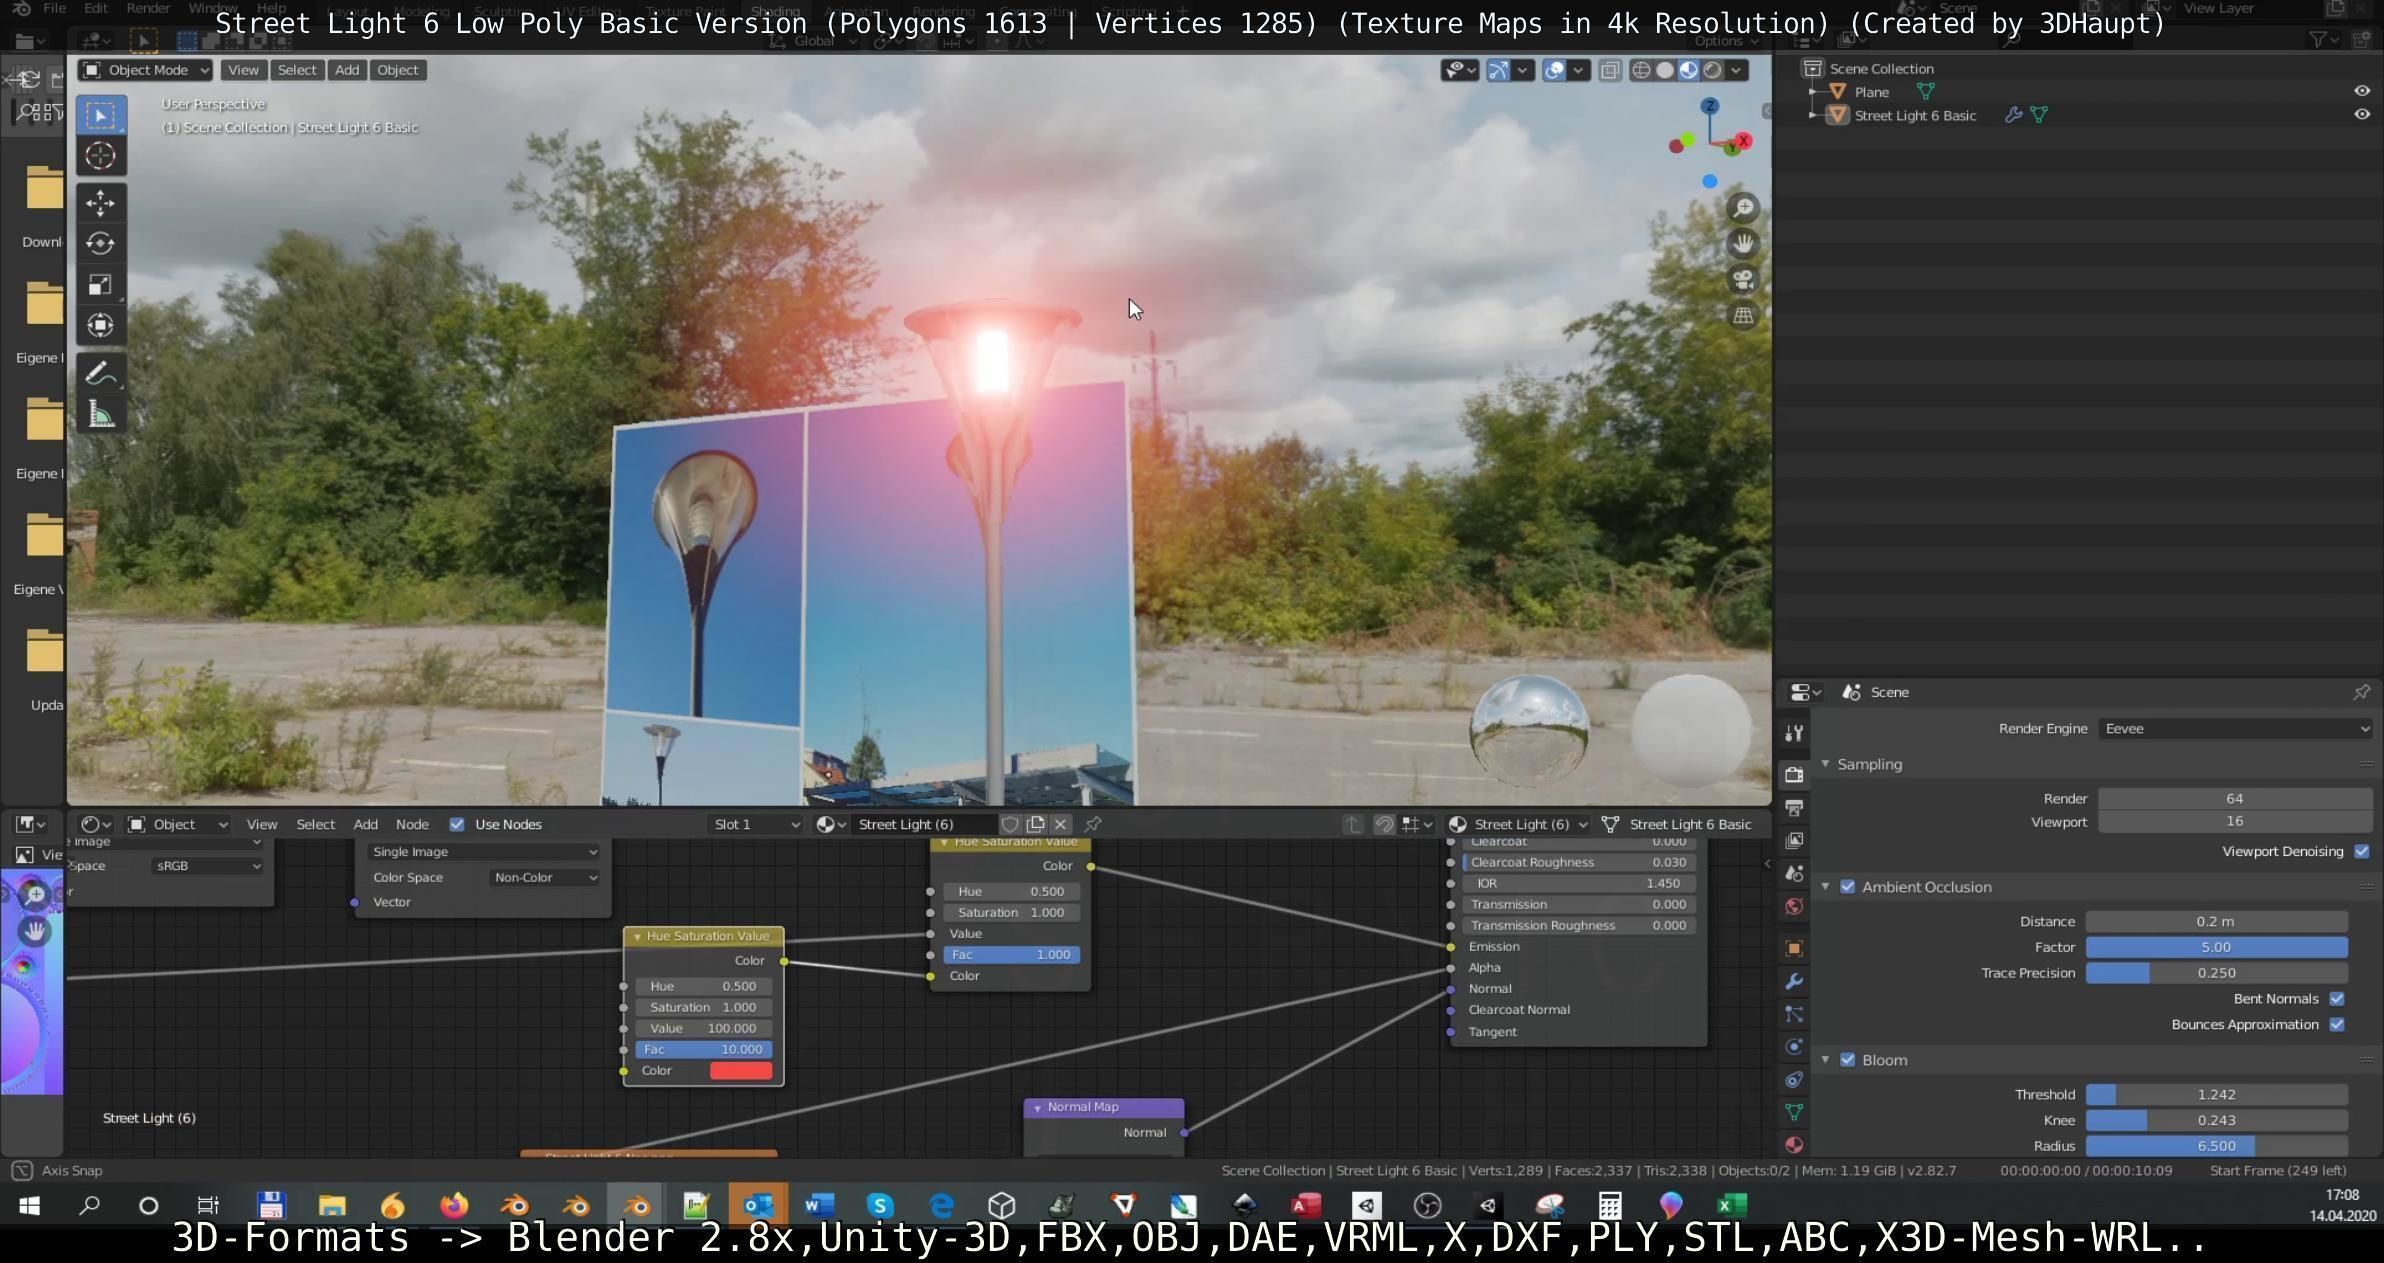Toggle camera view icon

pyautogui.click(x=1743, y=280)
